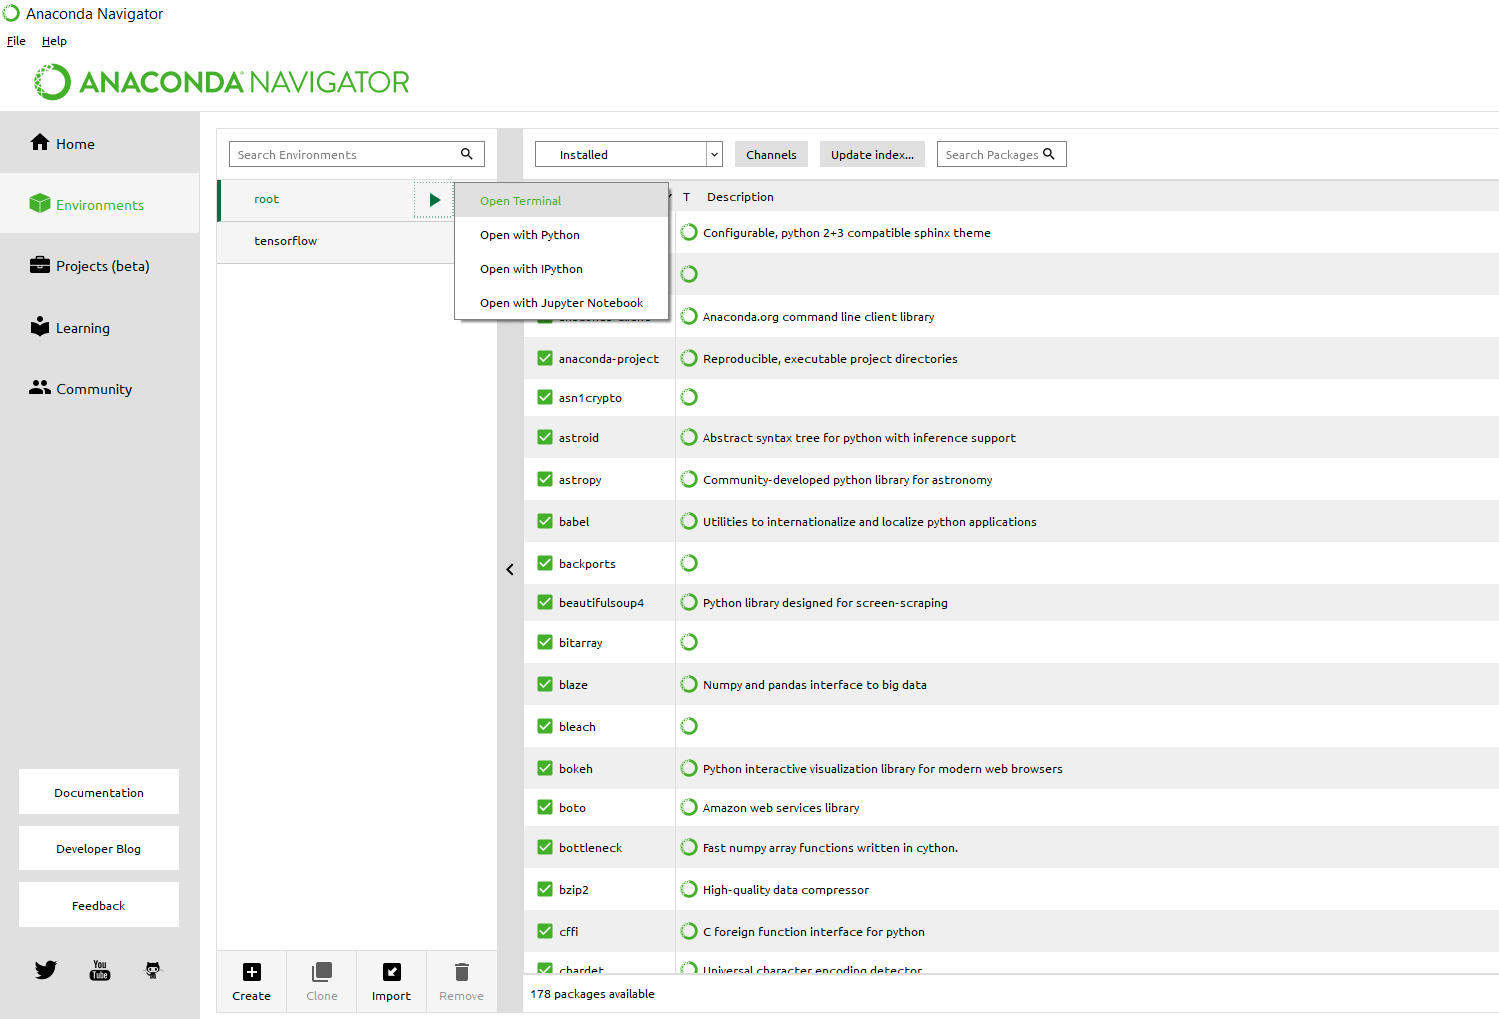Click 'High-quality data compressor' description
This screenshot has height=1019, width=1499.
tap(786, 890)
